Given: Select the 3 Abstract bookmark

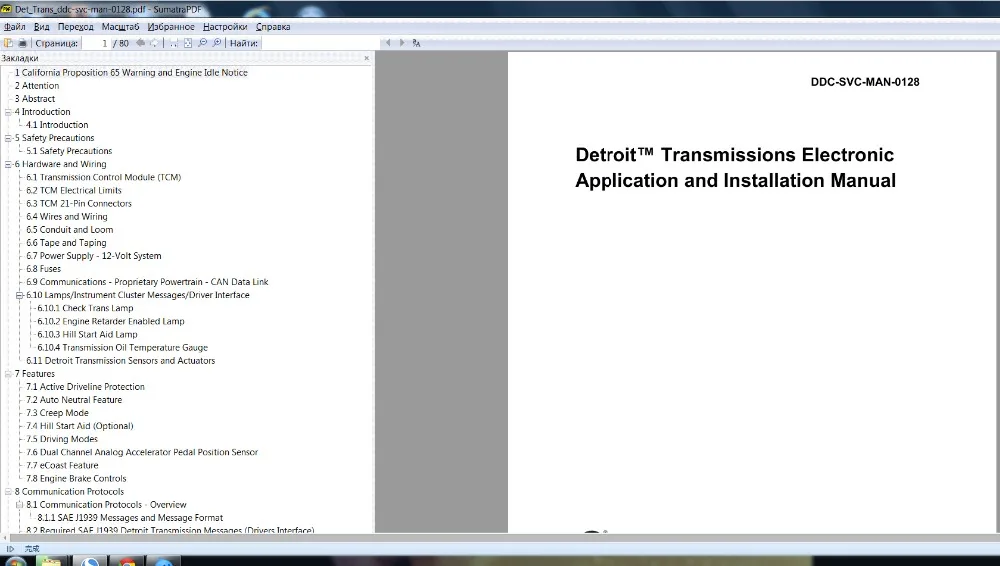Looking at the screenshot, I should tap(34, 99).
